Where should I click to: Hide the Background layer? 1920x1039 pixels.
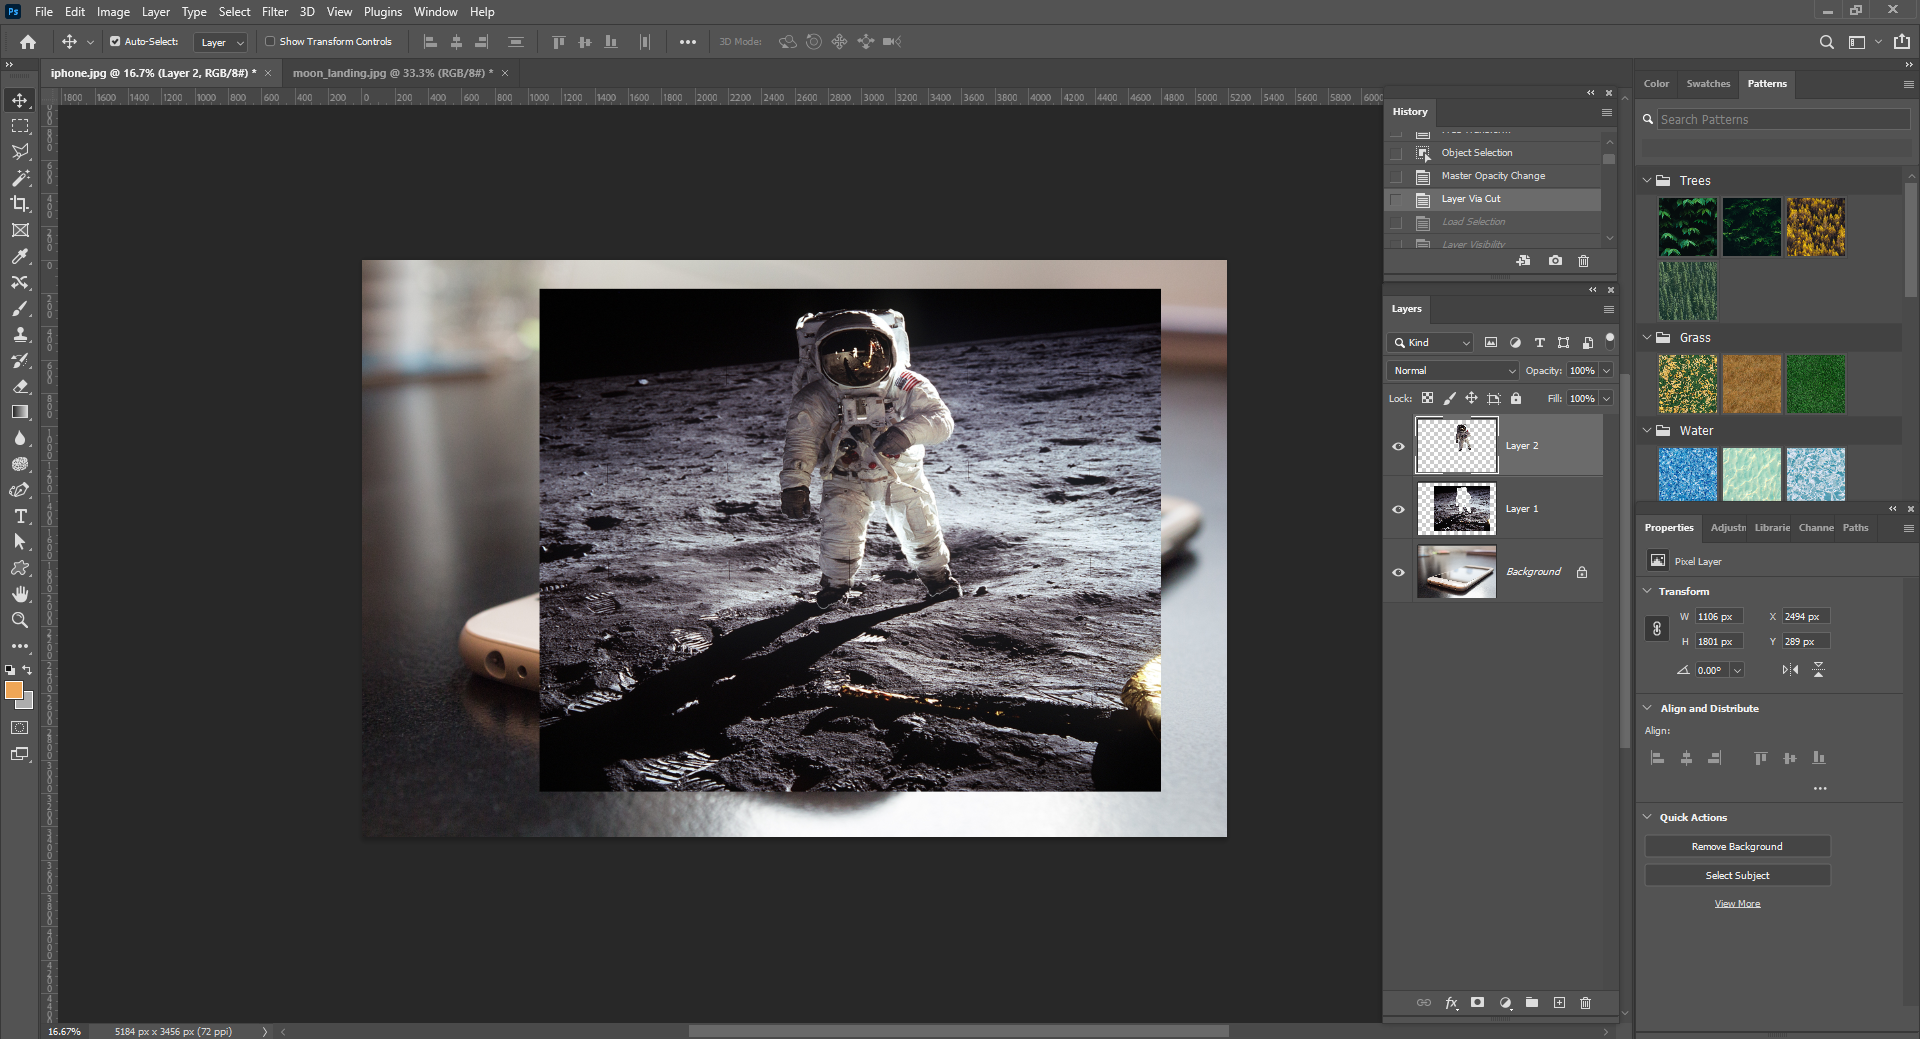pyautogui.click(x=1398, y=572)
